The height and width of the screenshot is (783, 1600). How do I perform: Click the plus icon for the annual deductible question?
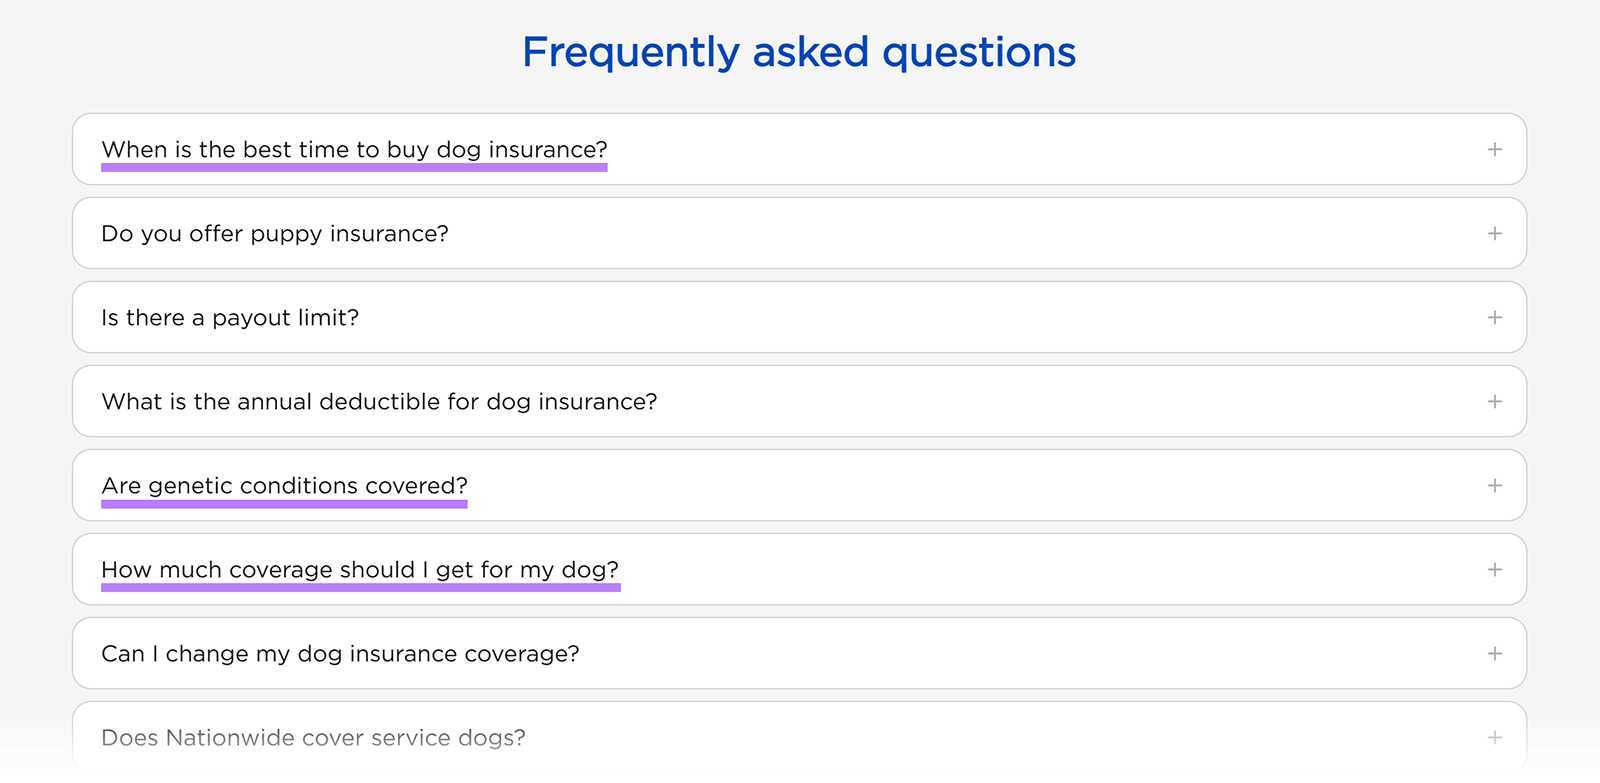pyautogui.click(x=1495, y=401)
